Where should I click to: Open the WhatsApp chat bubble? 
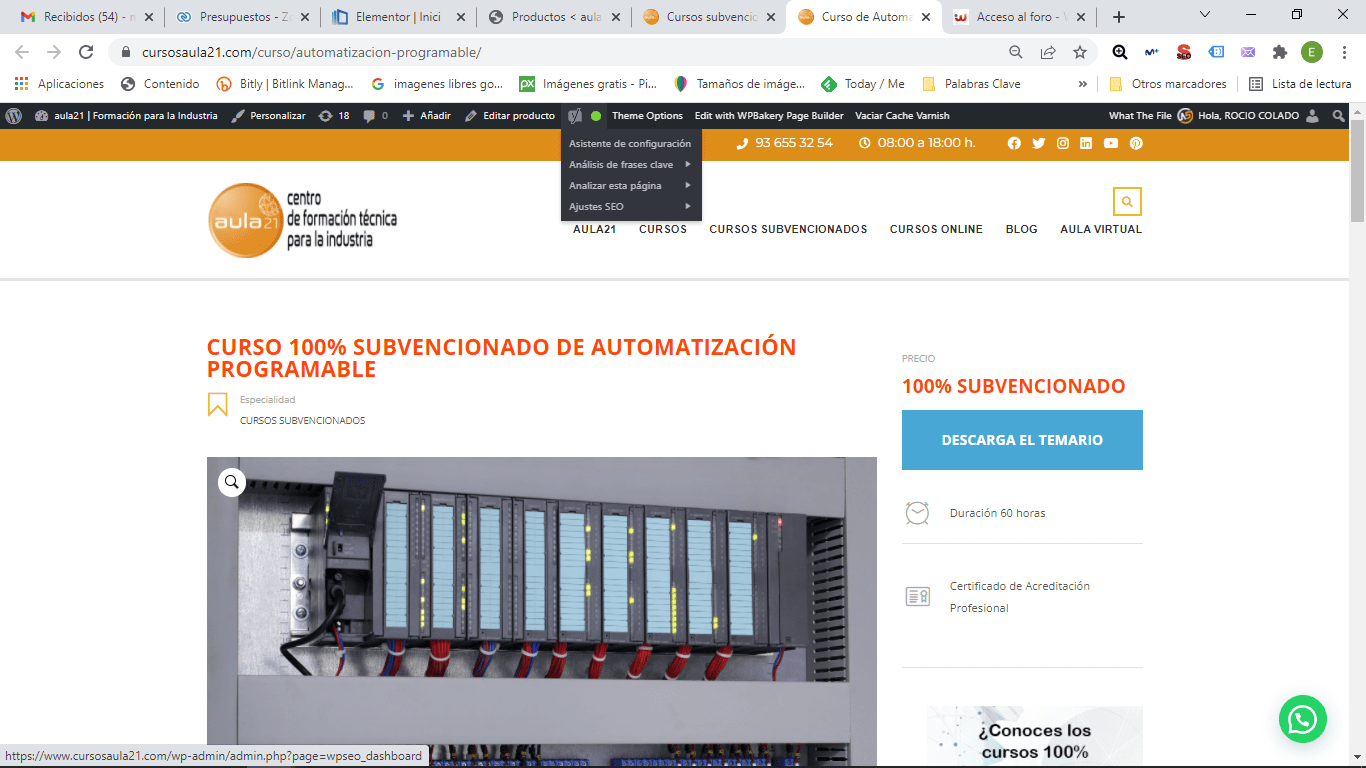coord(1303,719)
